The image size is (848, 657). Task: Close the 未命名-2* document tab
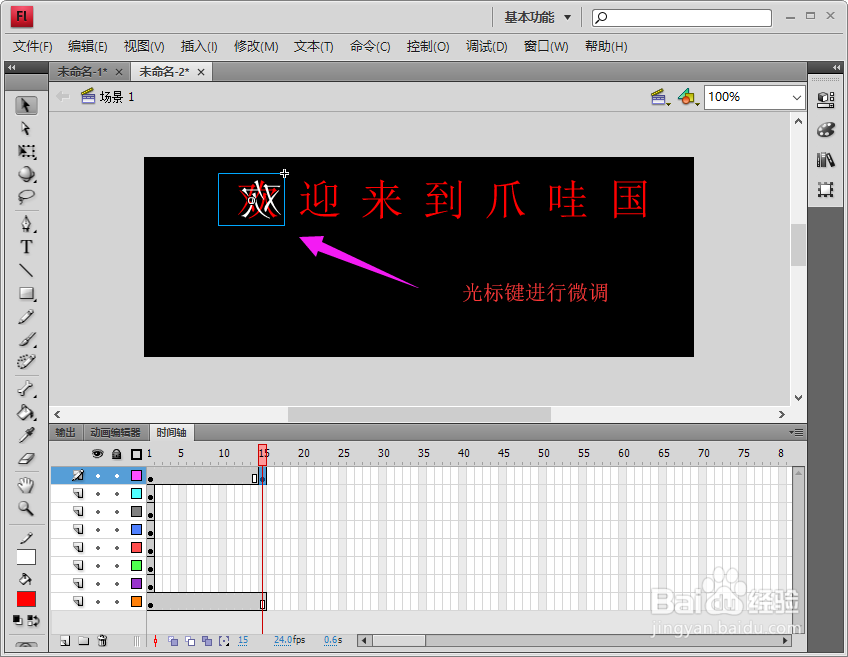coord(201,72)
